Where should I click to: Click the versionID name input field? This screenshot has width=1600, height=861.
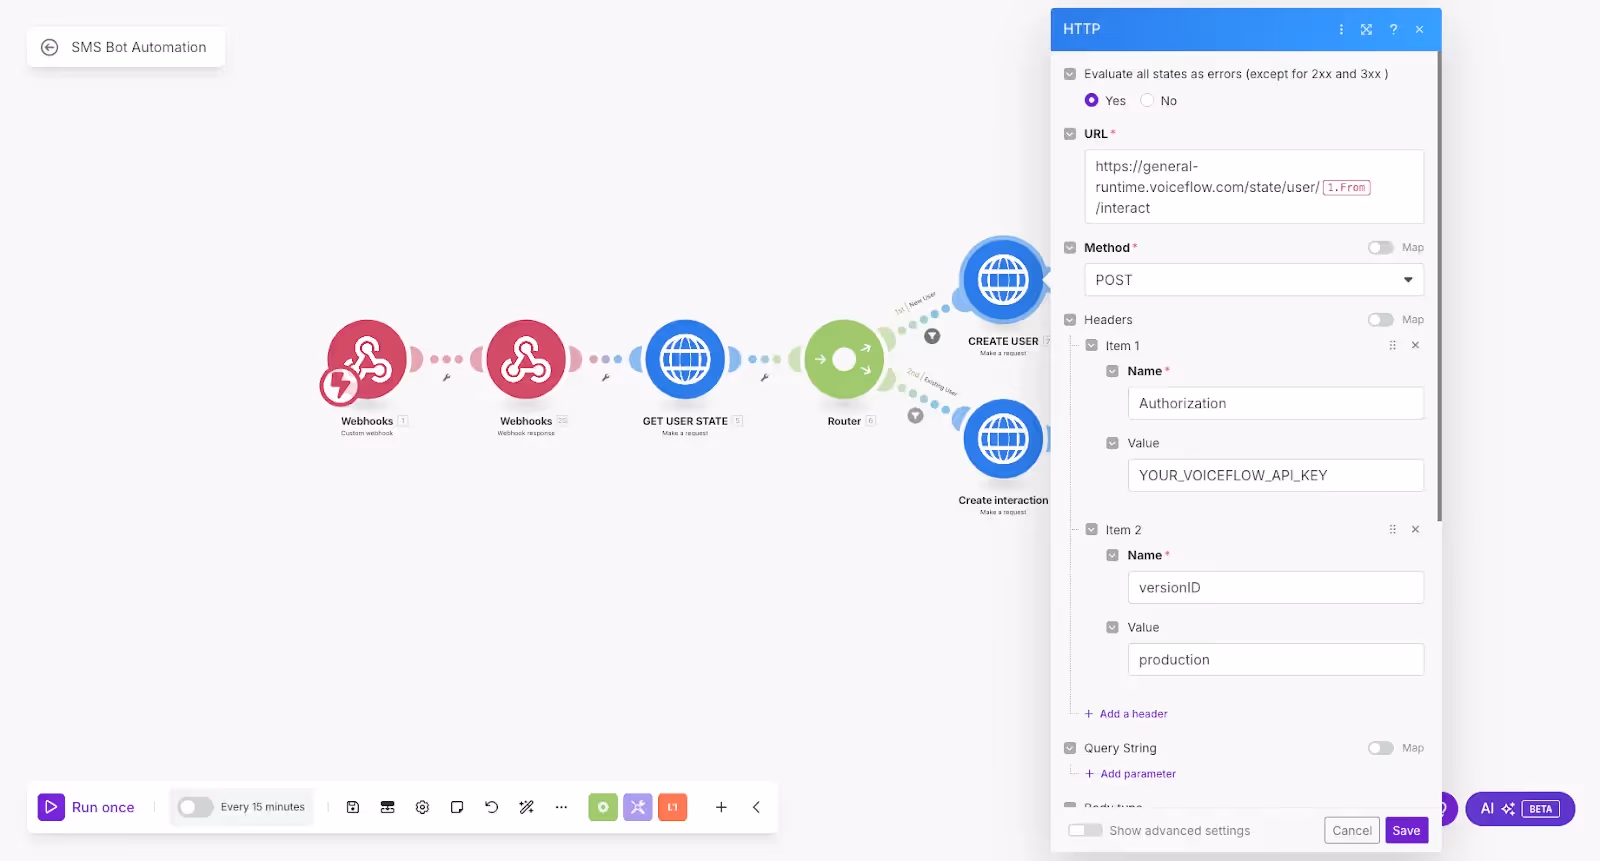pyautogui.click(x=1276, y=587)
